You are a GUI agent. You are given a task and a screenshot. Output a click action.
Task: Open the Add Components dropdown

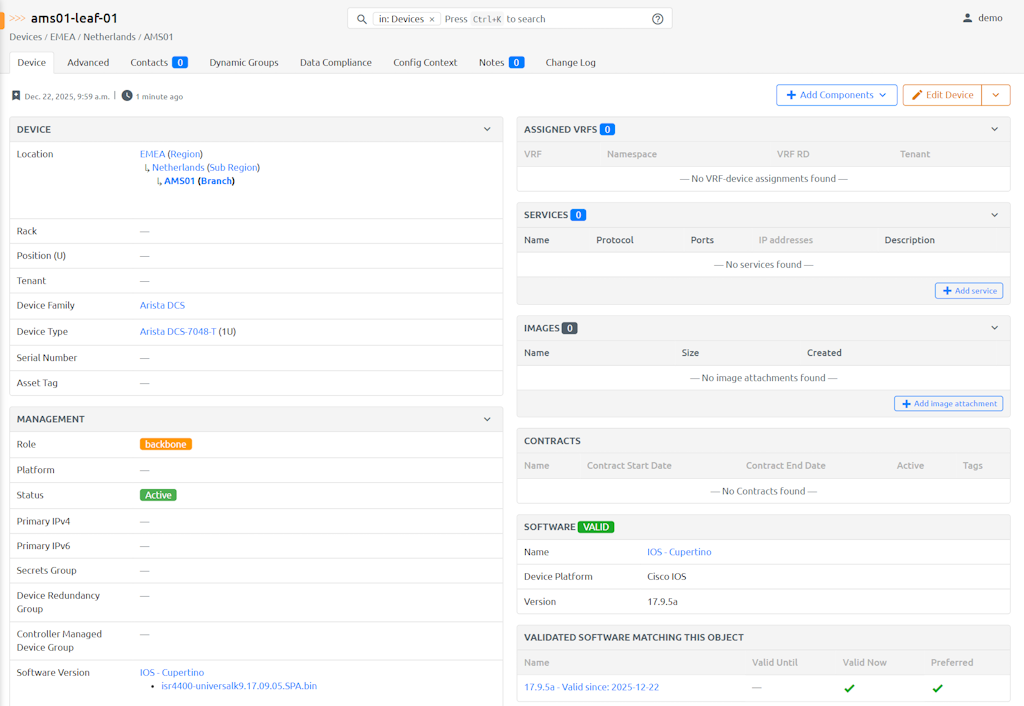click(x=836, y=95)
